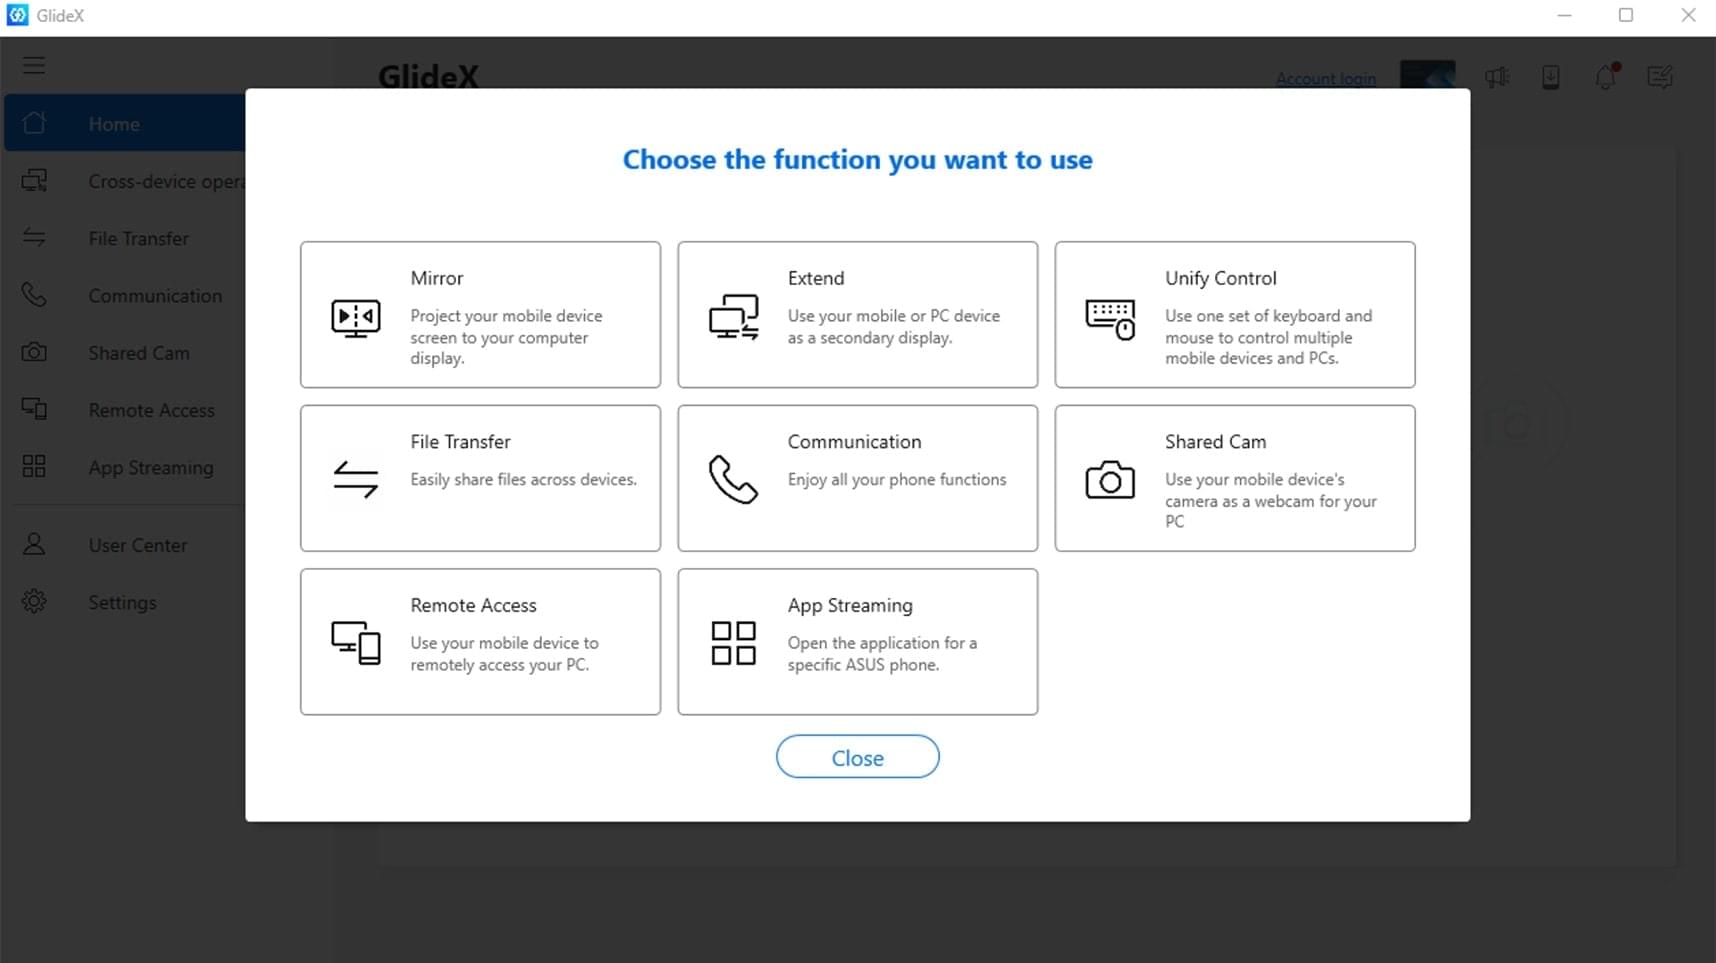Viewport: 1716px width, 963px height.
Task: Choose the File Transfer sharing card
Action: [x=479, y=478]
